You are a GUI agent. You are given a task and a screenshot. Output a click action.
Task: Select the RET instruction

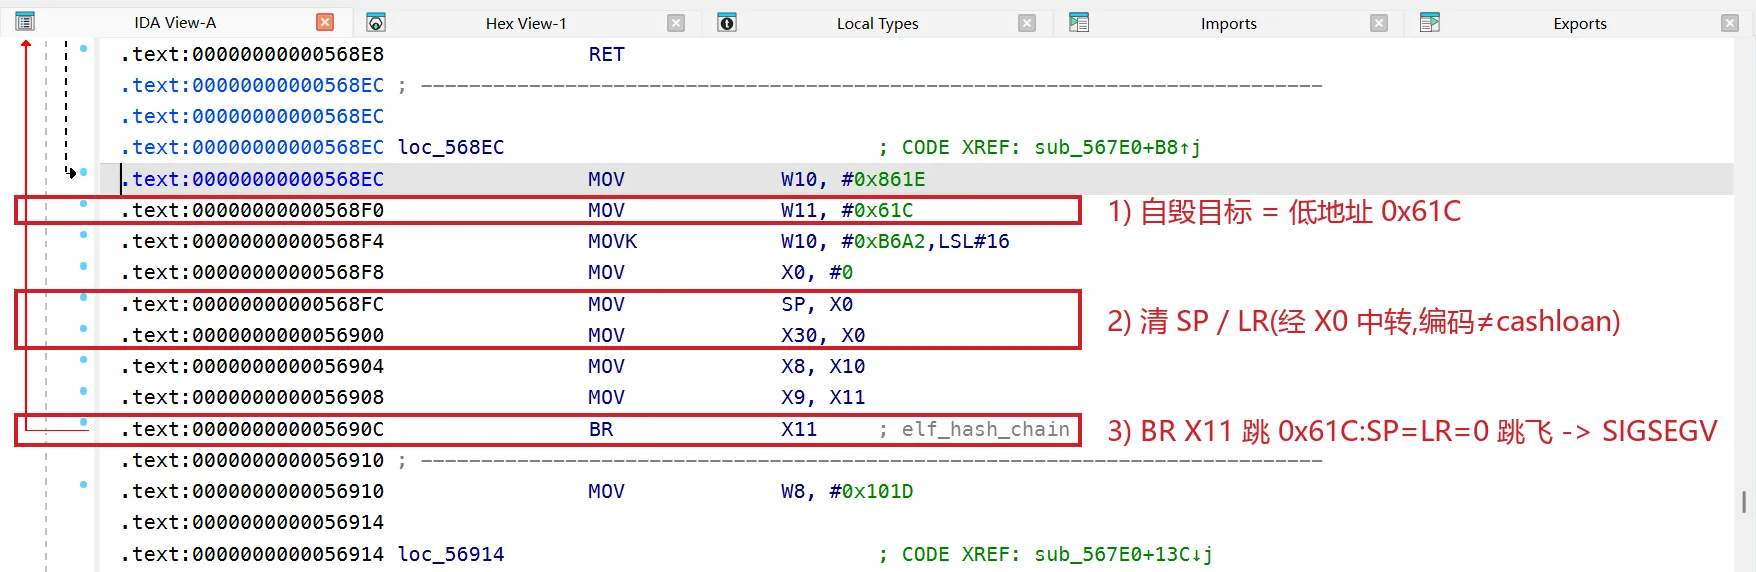pyautogui.click(x=606, y=55)
